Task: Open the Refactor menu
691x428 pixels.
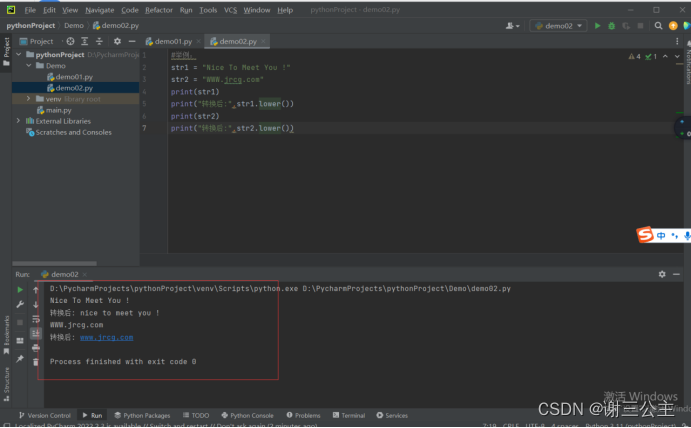Action: [159, 10]
